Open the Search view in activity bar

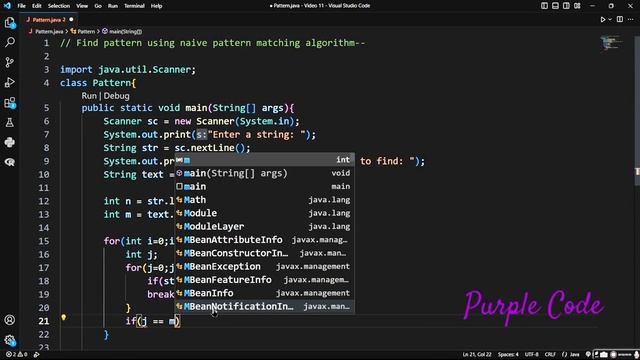coord(10,42)
